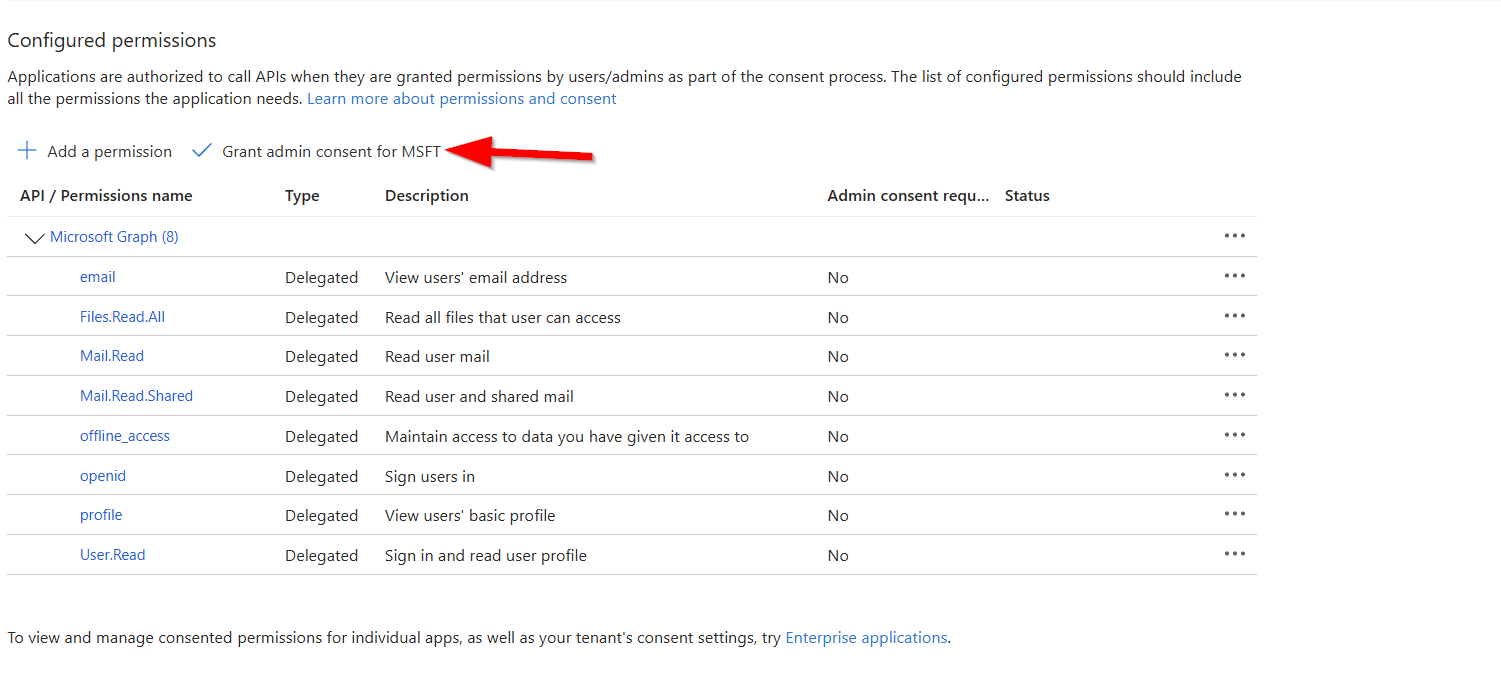Screen dimensions: 1501x678
Task: Open Learn more about permissions and consent
Action: tap(462, 99)
